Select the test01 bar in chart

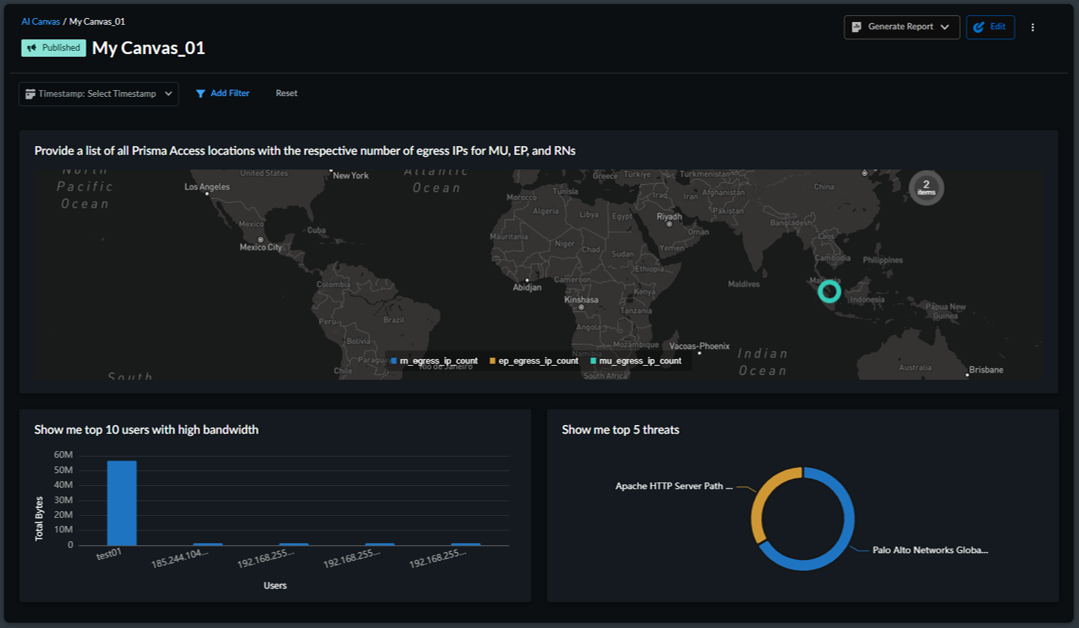[x=122, y=503]
